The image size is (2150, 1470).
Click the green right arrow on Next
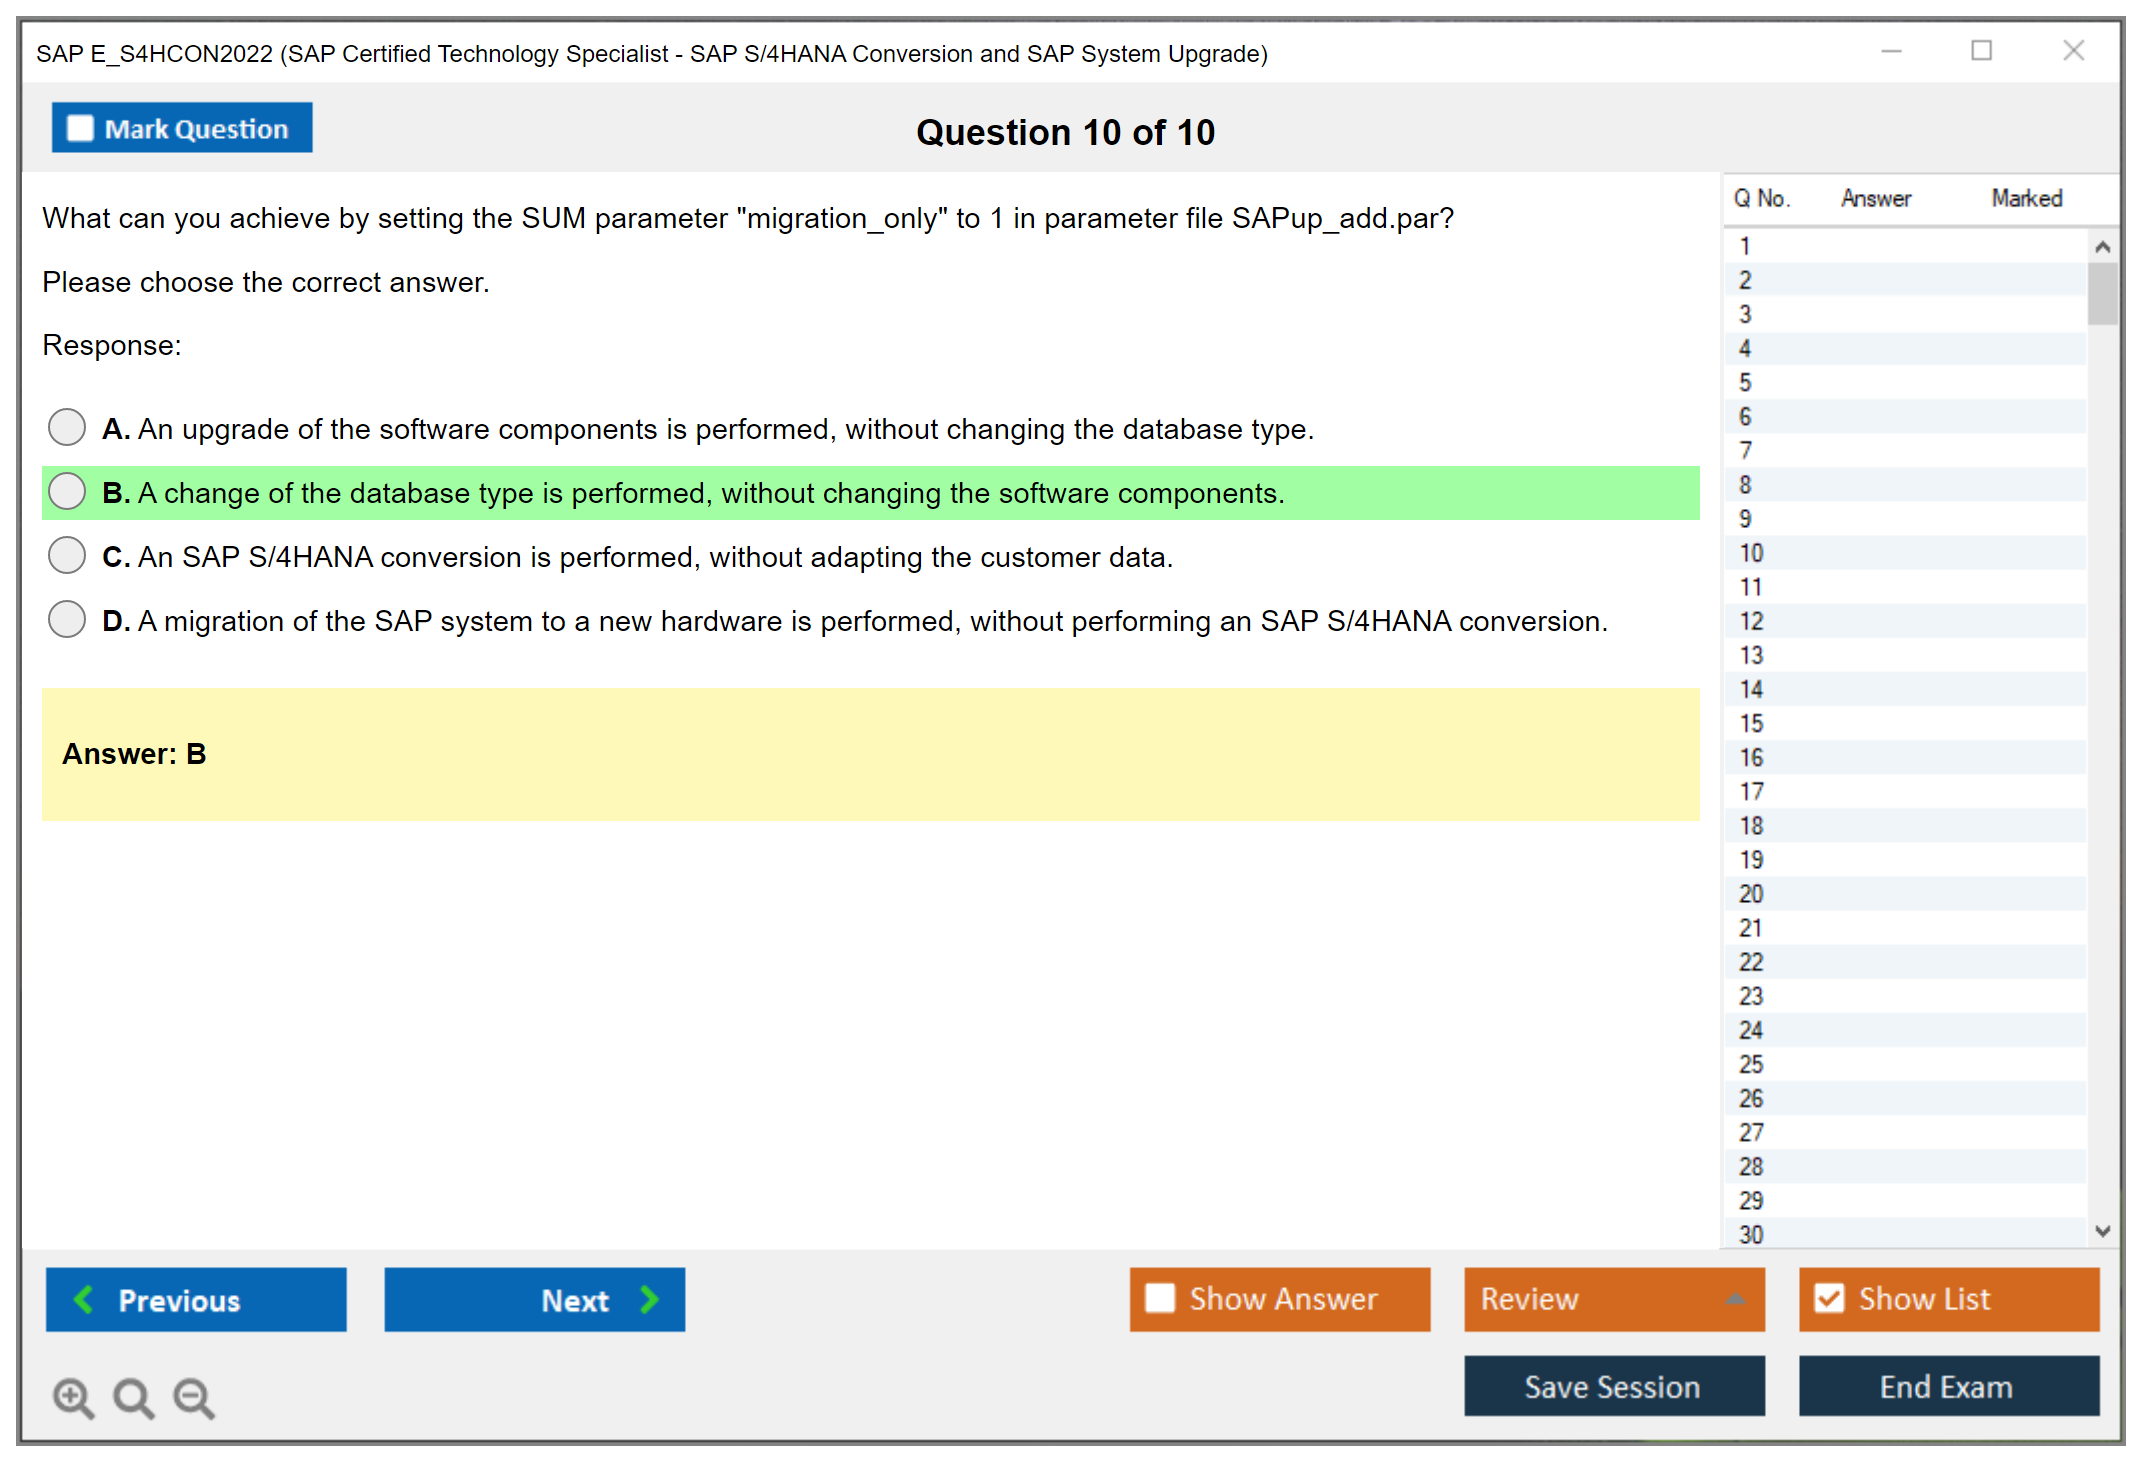point(649,1299)
